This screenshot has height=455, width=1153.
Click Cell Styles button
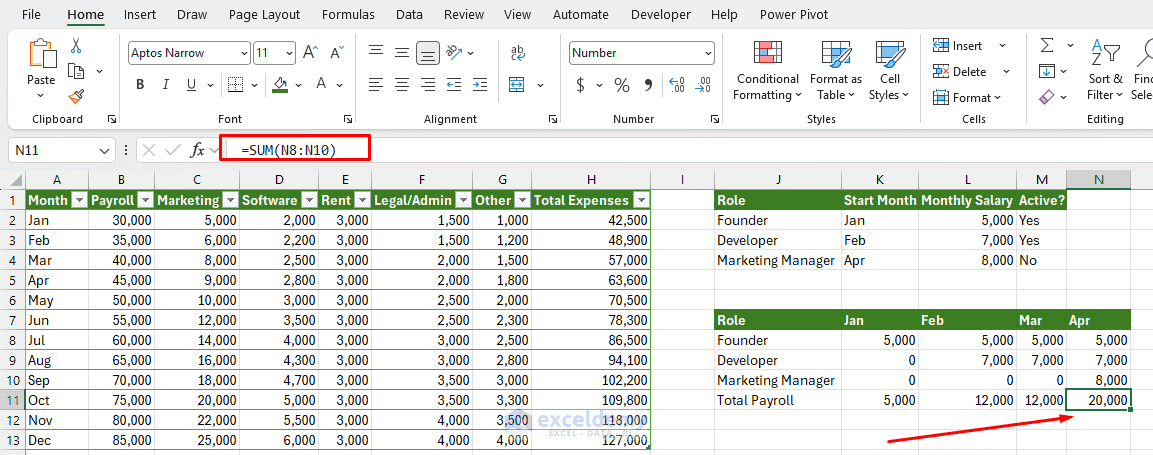pyautogui.click(x=889, y=71)
